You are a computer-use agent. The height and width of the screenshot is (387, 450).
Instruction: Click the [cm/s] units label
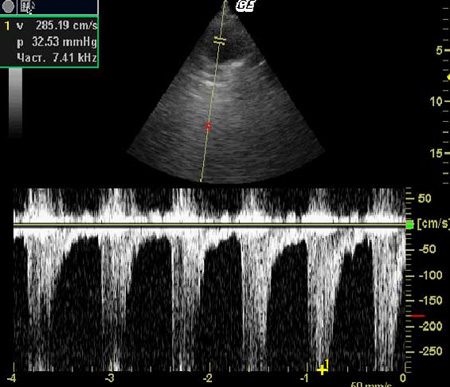tap(433, 224)
